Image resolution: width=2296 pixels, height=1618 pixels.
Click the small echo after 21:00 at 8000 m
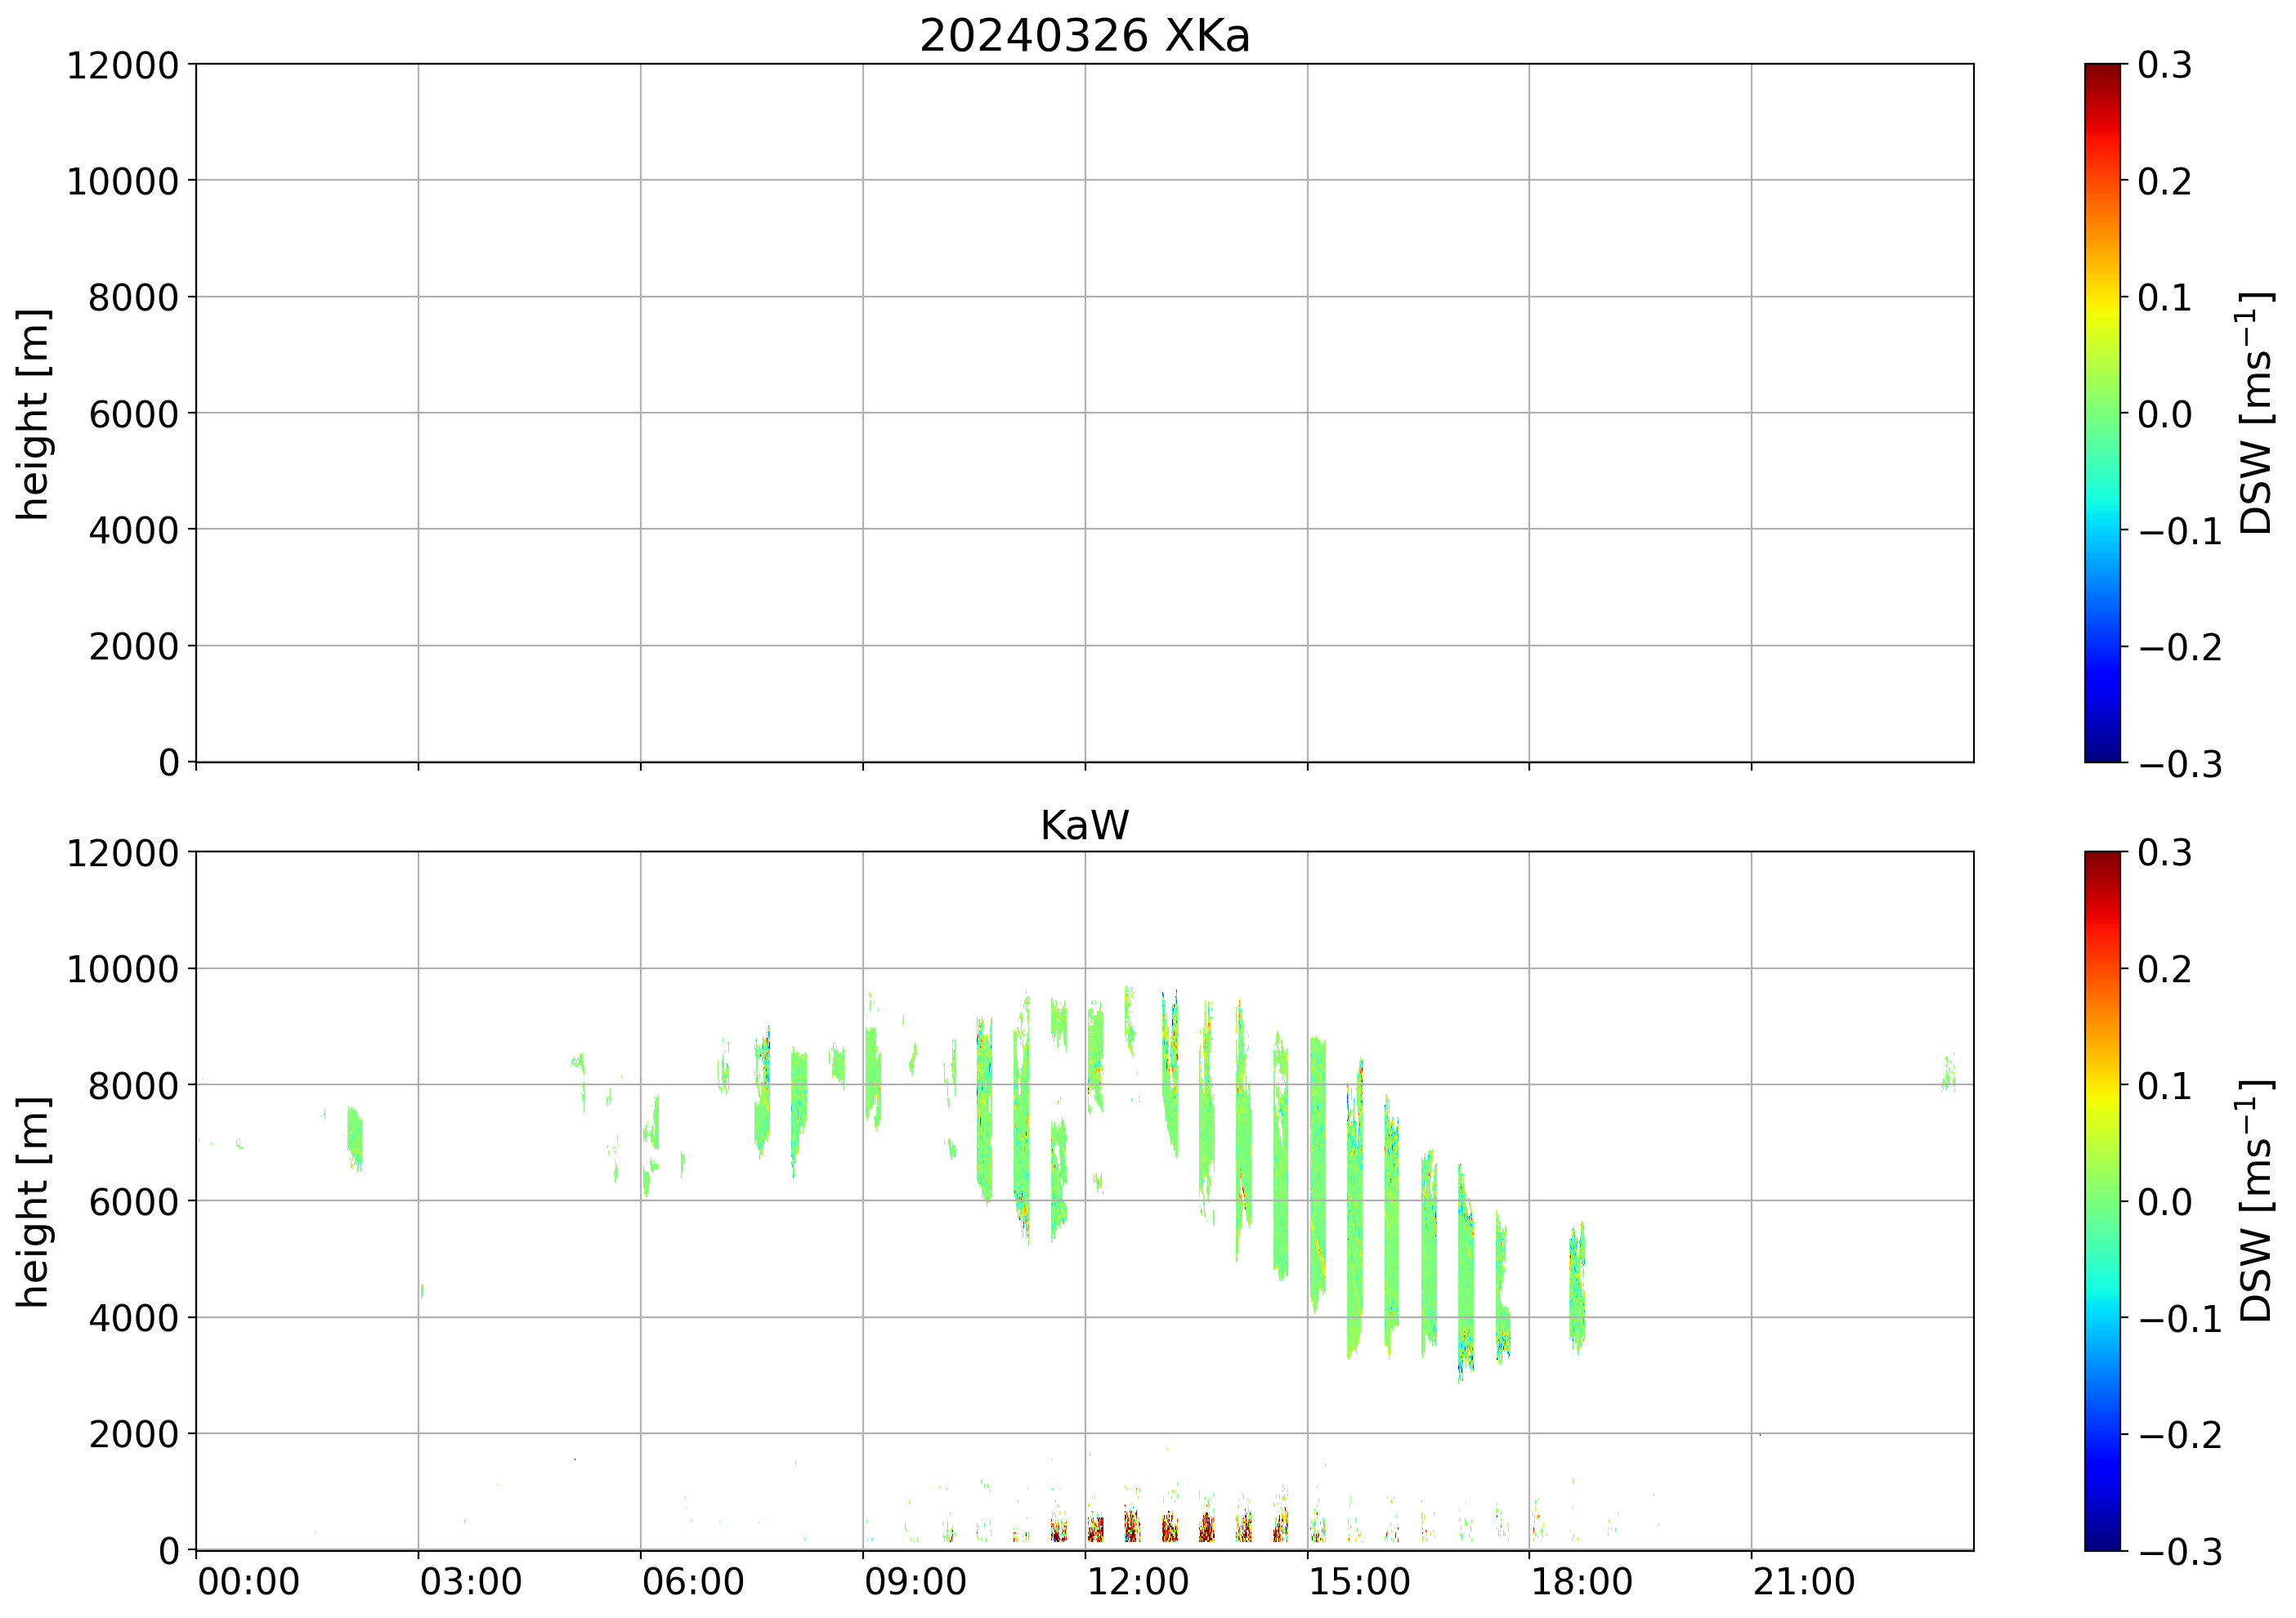coord(1948,1077)
